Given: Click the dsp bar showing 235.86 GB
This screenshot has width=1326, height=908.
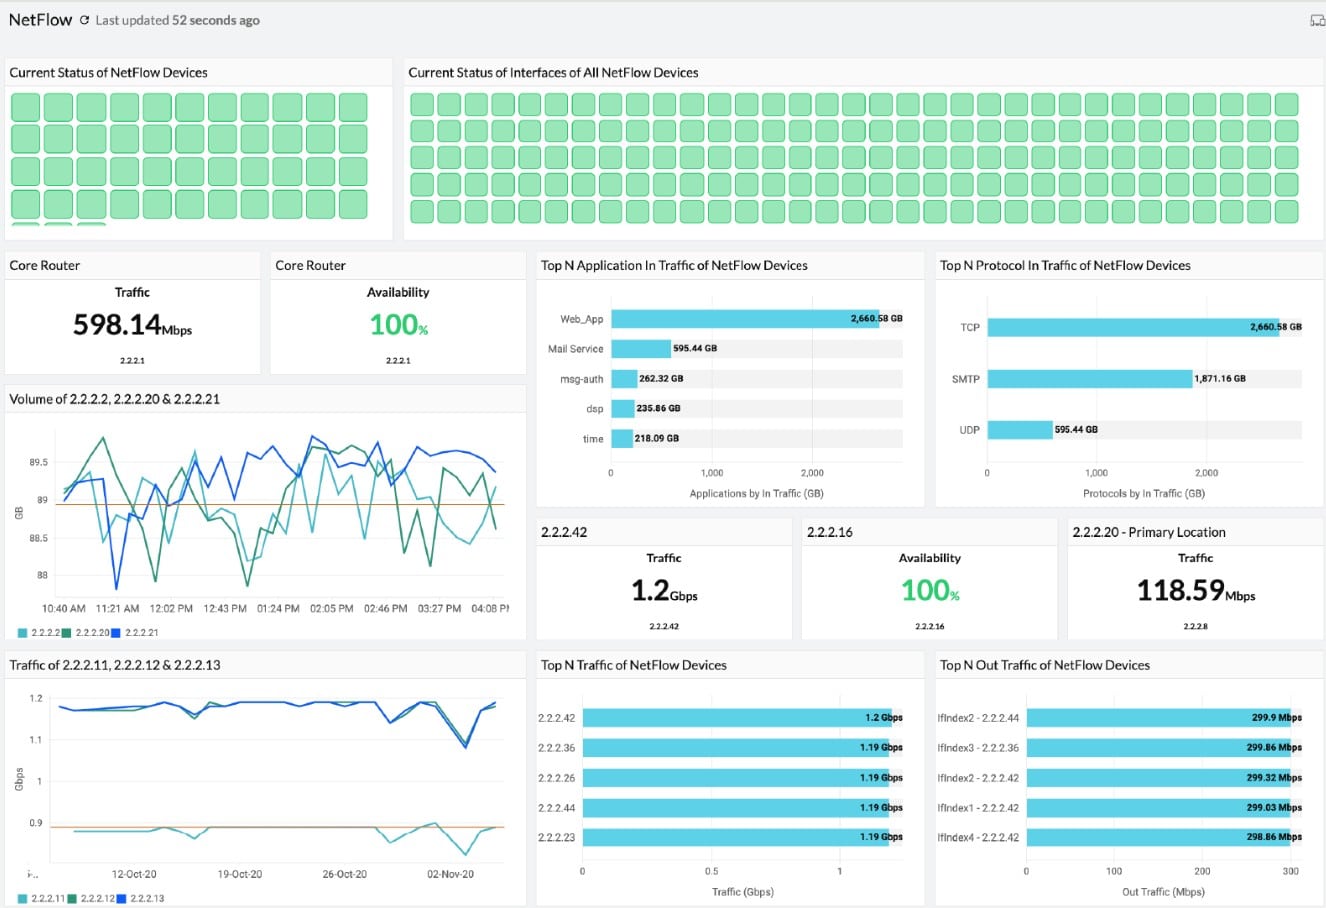Looking at the screenshot, I should tap(623, 408).
